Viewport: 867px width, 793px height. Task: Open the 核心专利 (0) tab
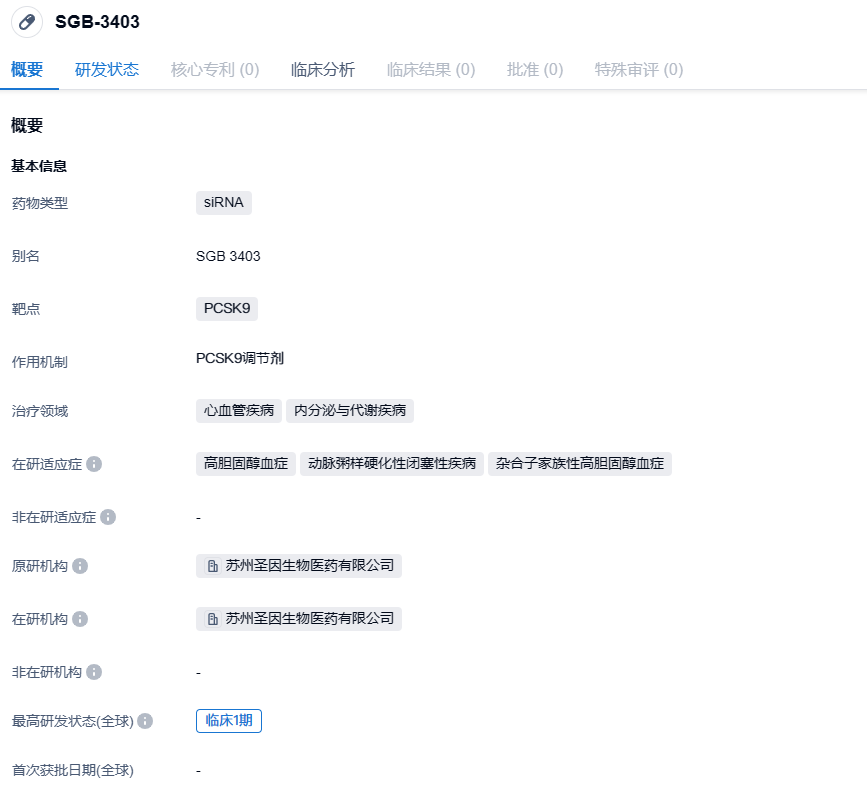coord(215,70)
